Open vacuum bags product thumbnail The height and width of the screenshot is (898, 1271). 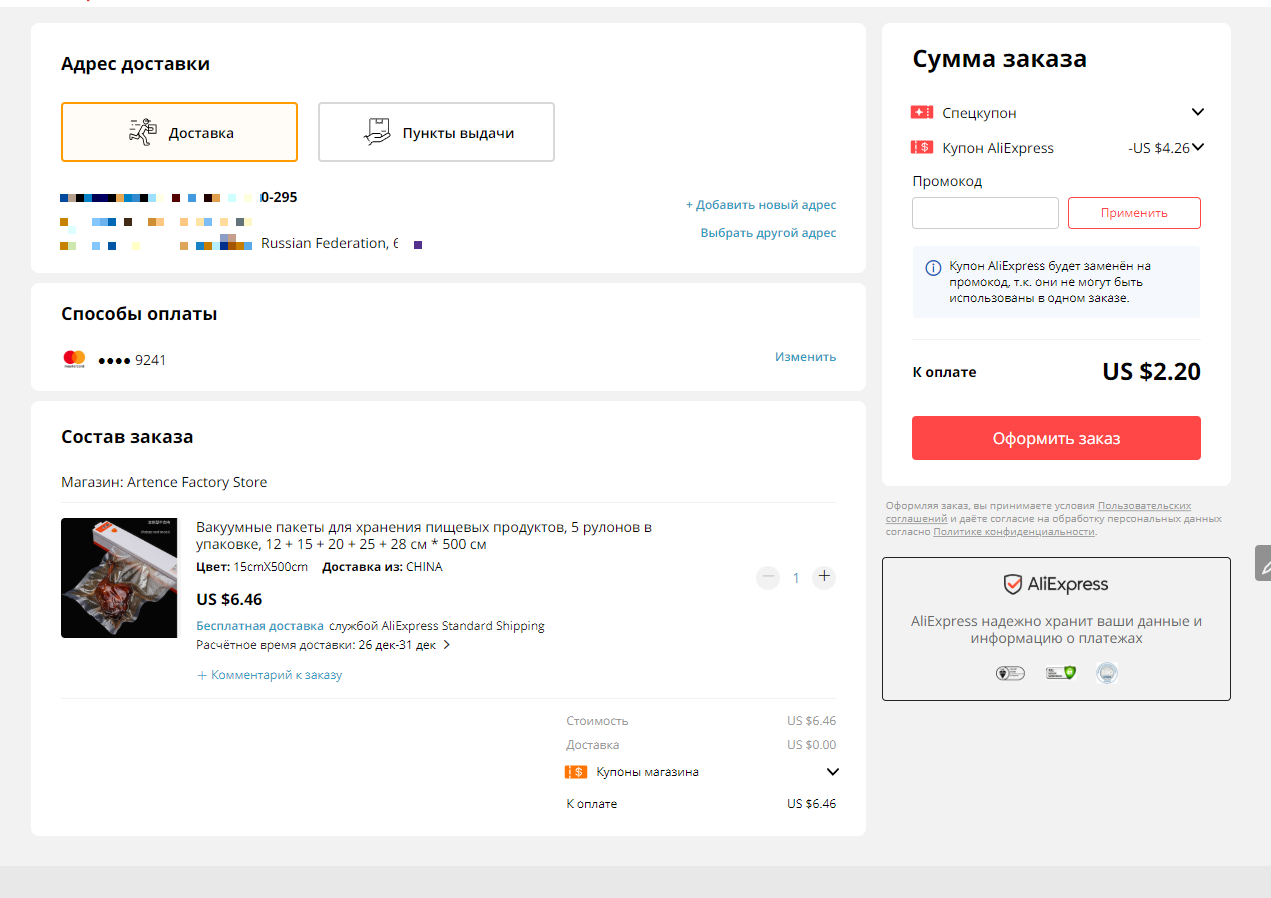(x=119, y=578)
